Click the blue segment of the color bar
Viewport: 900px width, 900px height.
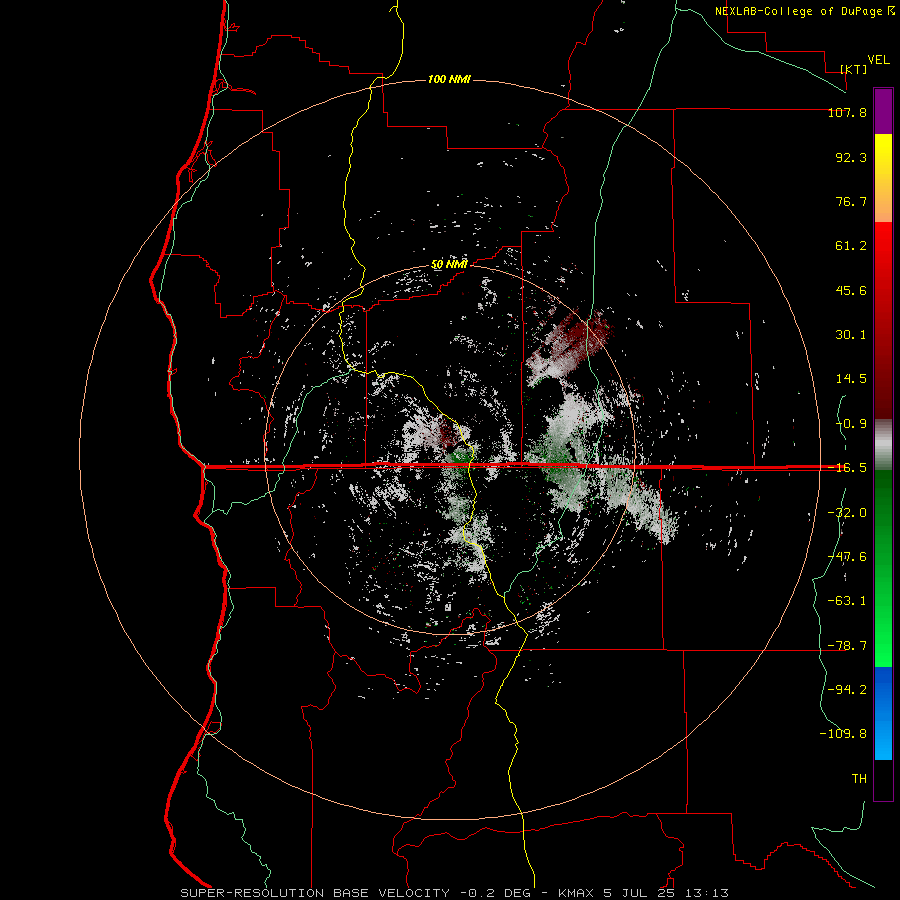pyautogui.click(x=883, y=713)
